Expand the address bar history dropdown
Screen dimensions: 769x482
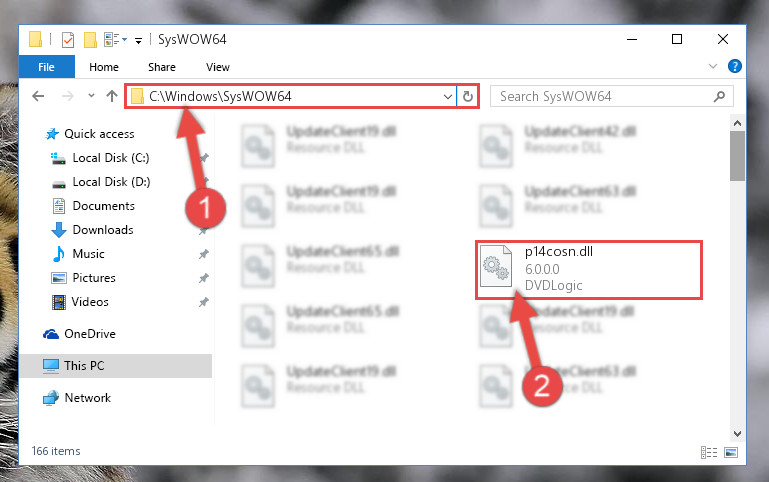tap(447, 96)
